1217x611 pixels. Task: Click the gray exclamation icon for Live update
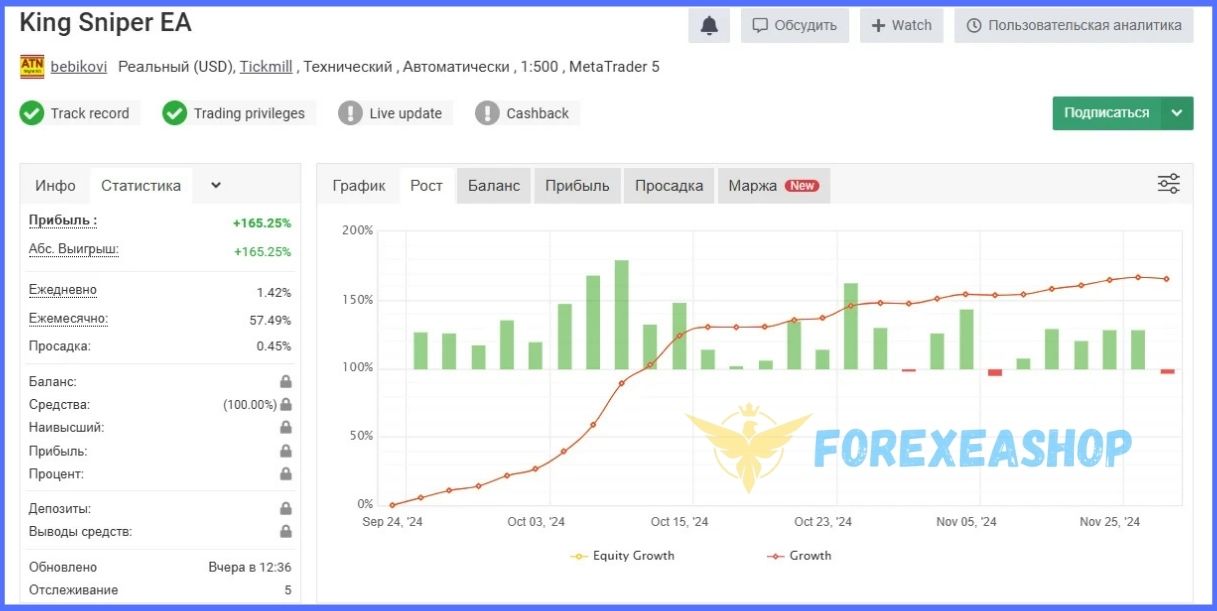(350, 113)
